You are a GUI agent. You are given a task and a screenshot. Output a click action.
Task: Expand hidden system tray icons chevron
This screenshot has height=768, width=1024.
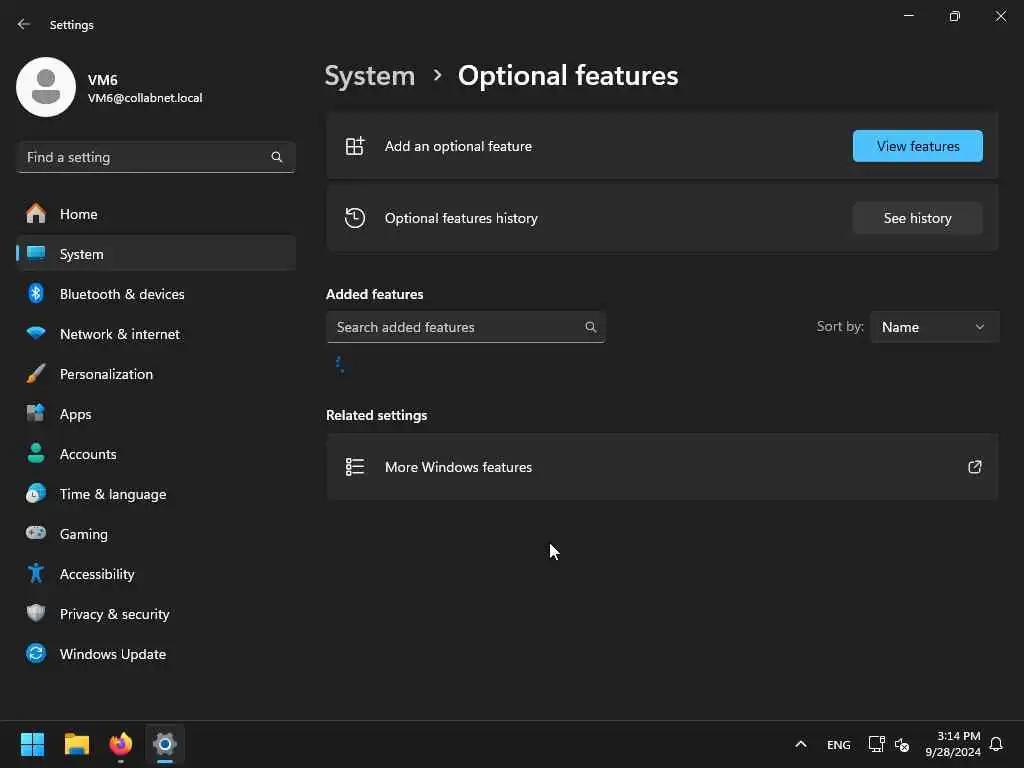(801, 744)
